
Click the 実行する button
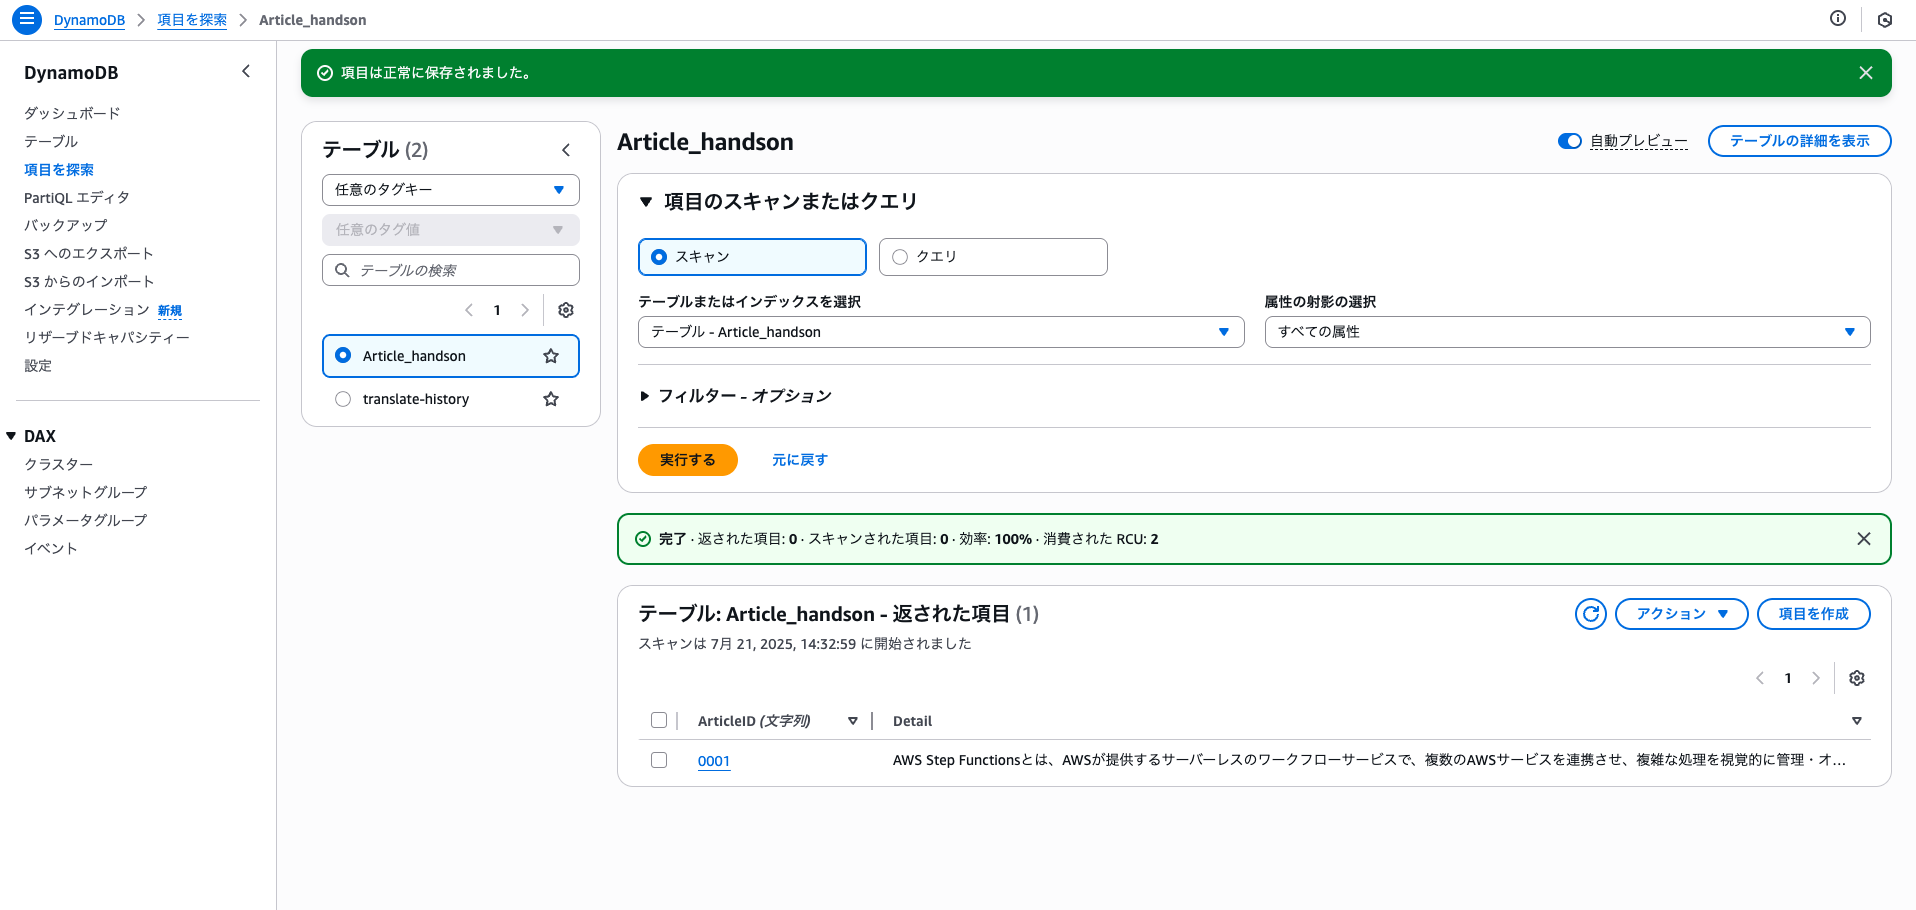pos(688,460)
